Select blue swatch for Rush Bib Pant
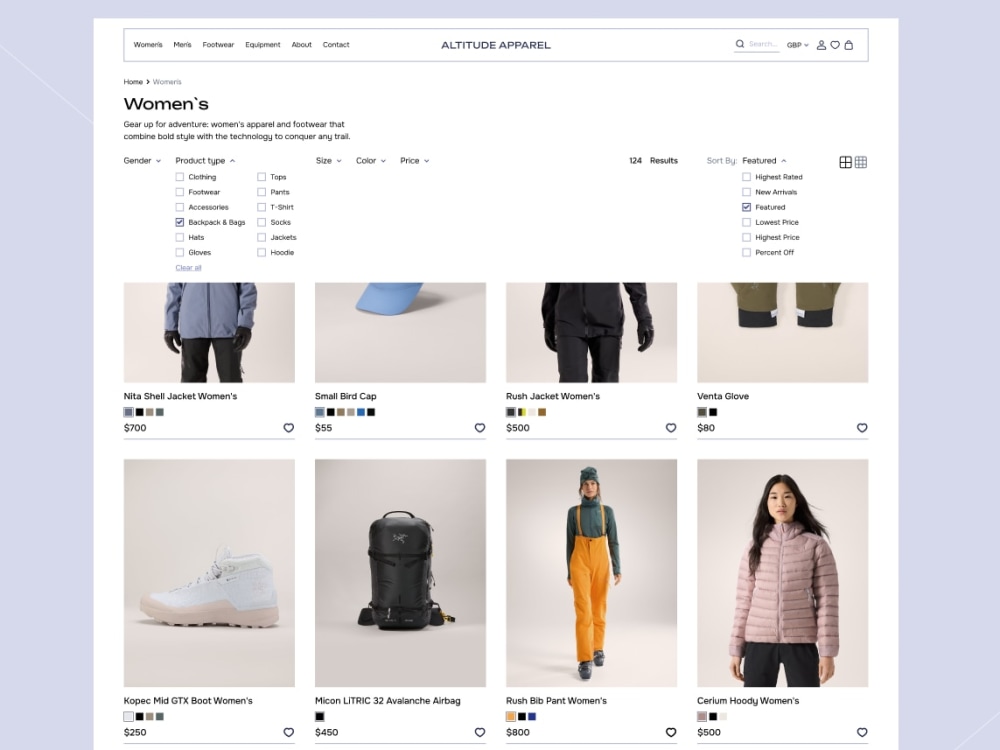 [532, 716]
